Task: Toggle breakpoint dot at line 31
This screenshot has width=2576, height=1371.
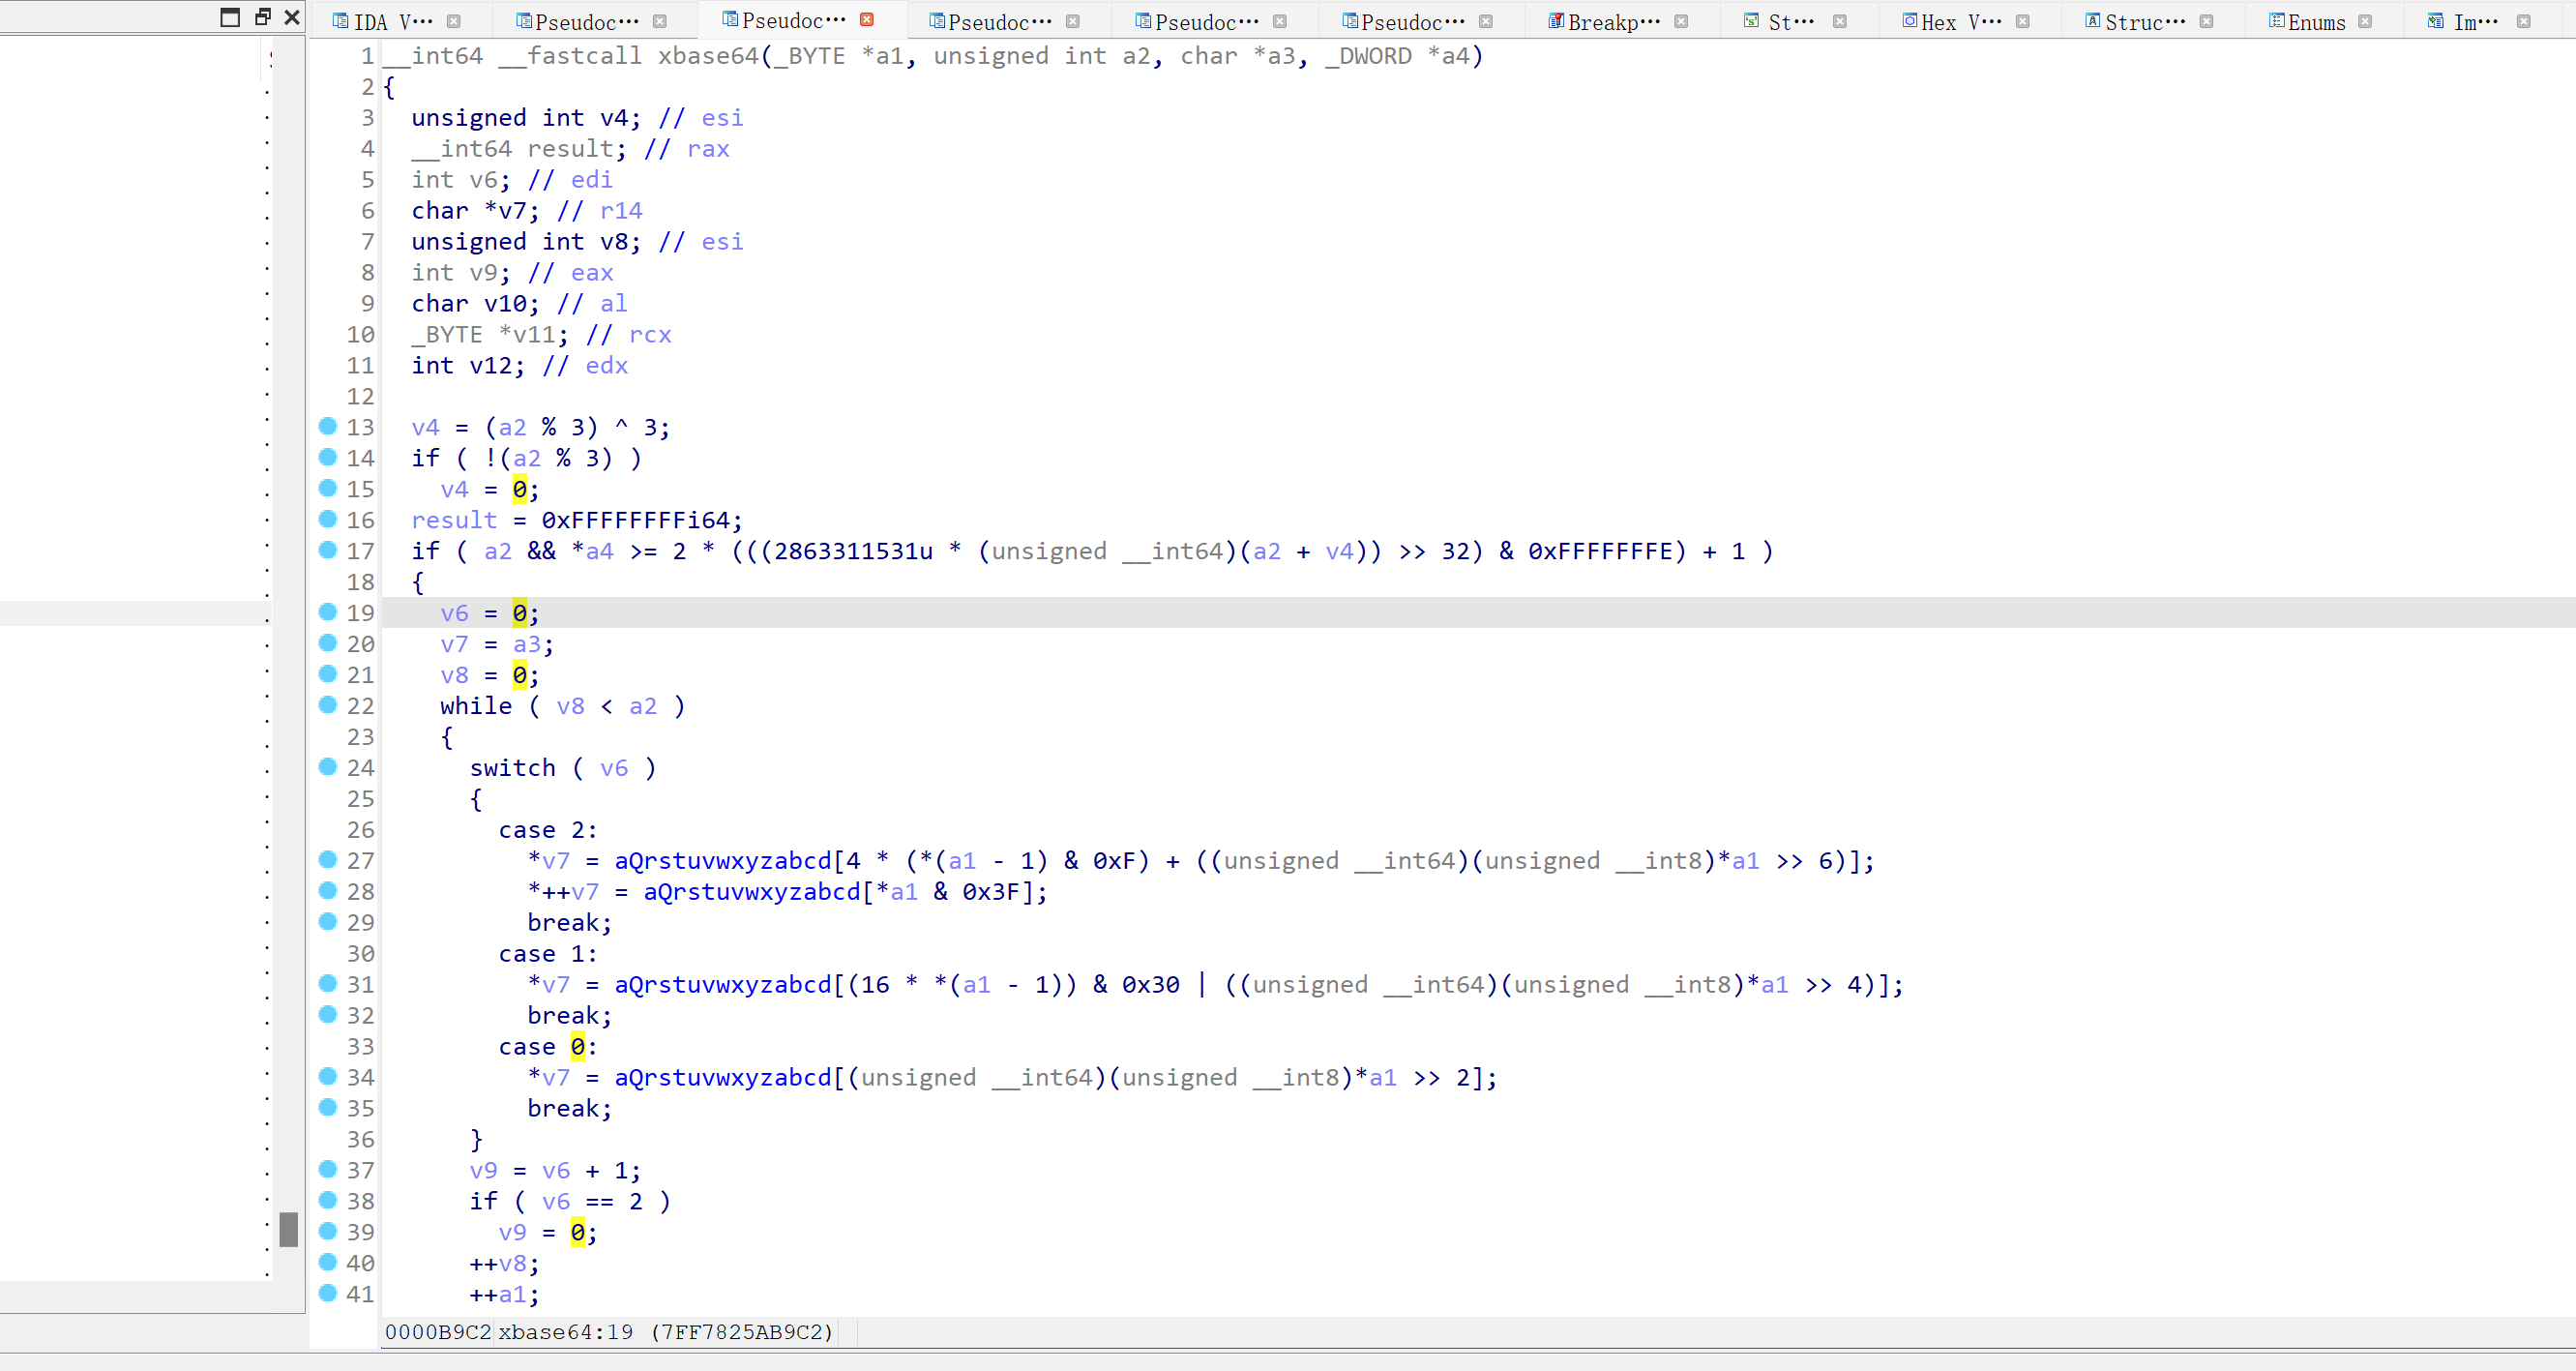Action: [x=327, y=984]
